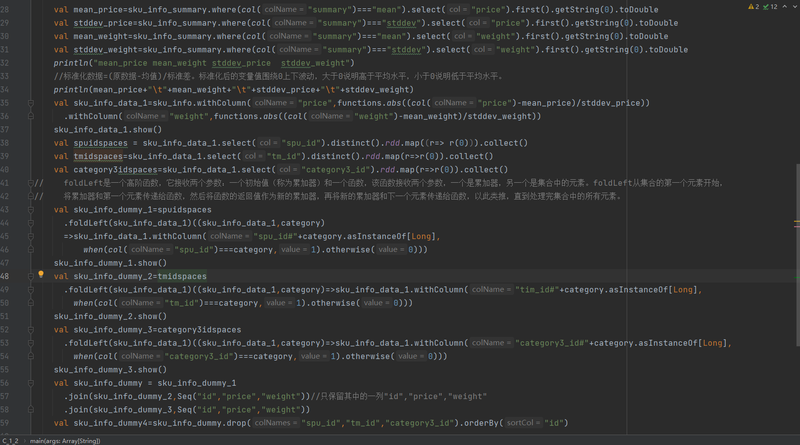
Task: Collapse fold marker on line 43
Action: 31,210
